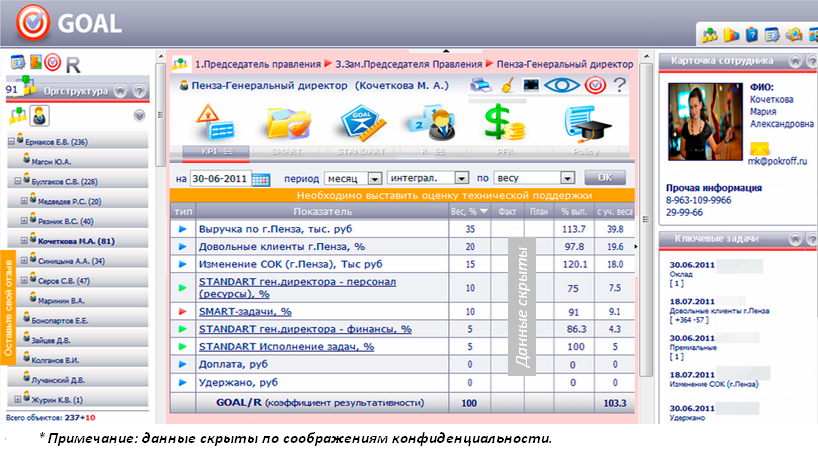Click the breadcrumb org-chart icon
The width and height of the screenshot is (818, 458).
180,64
